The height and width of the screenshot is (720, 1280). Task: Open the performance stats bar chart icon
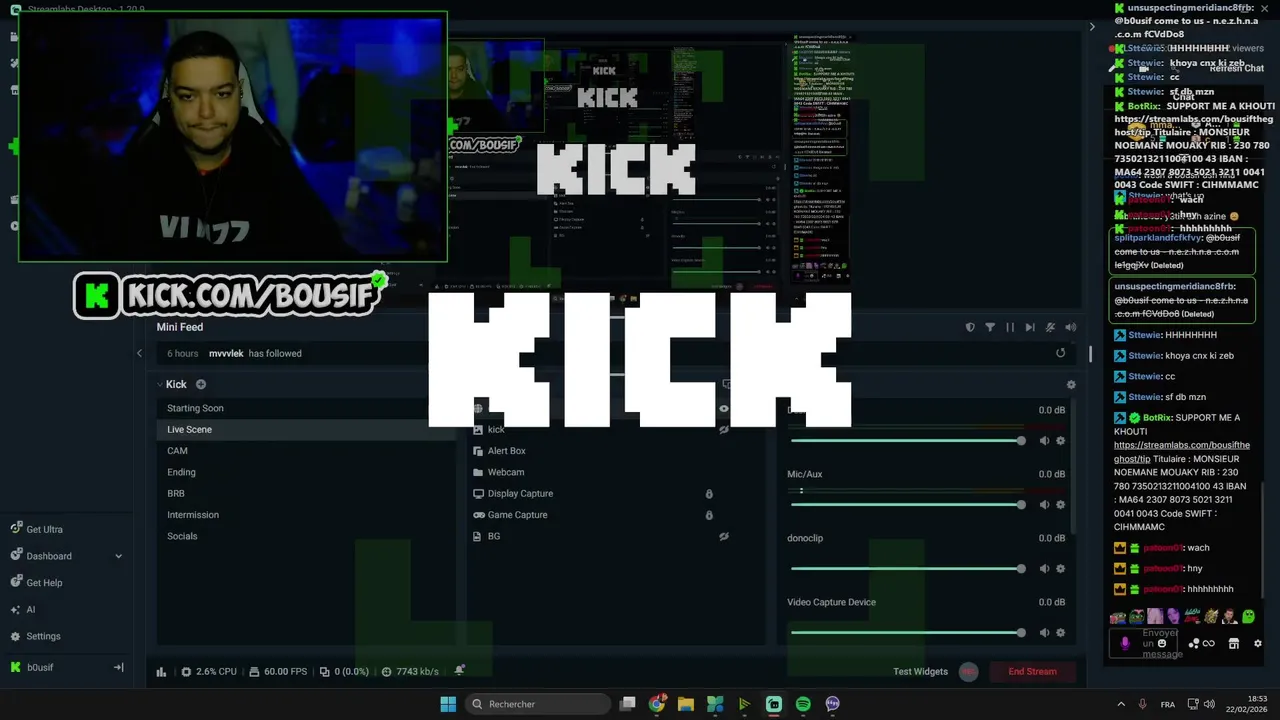[161, 671]
